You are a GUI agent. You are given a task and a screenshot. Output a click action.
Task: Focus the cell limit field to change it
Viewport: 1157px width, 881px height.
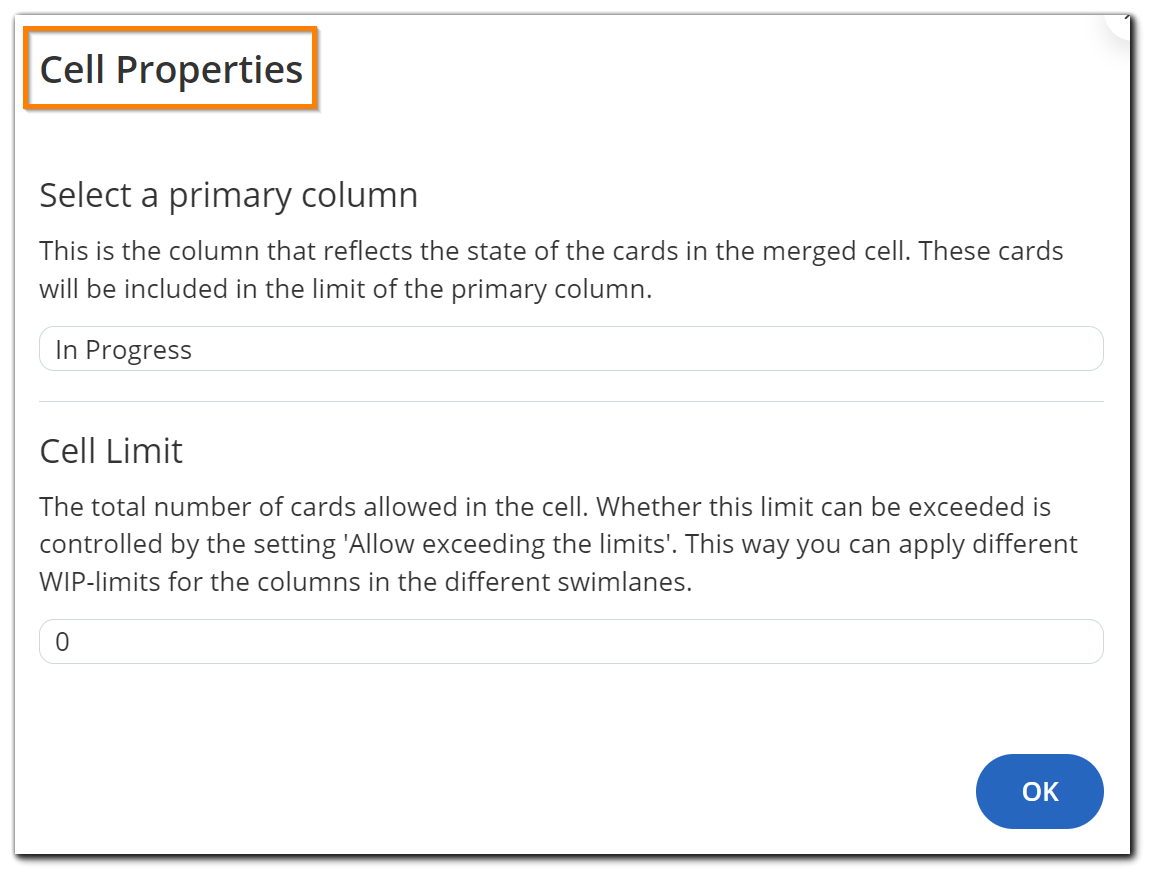[570, 641]
